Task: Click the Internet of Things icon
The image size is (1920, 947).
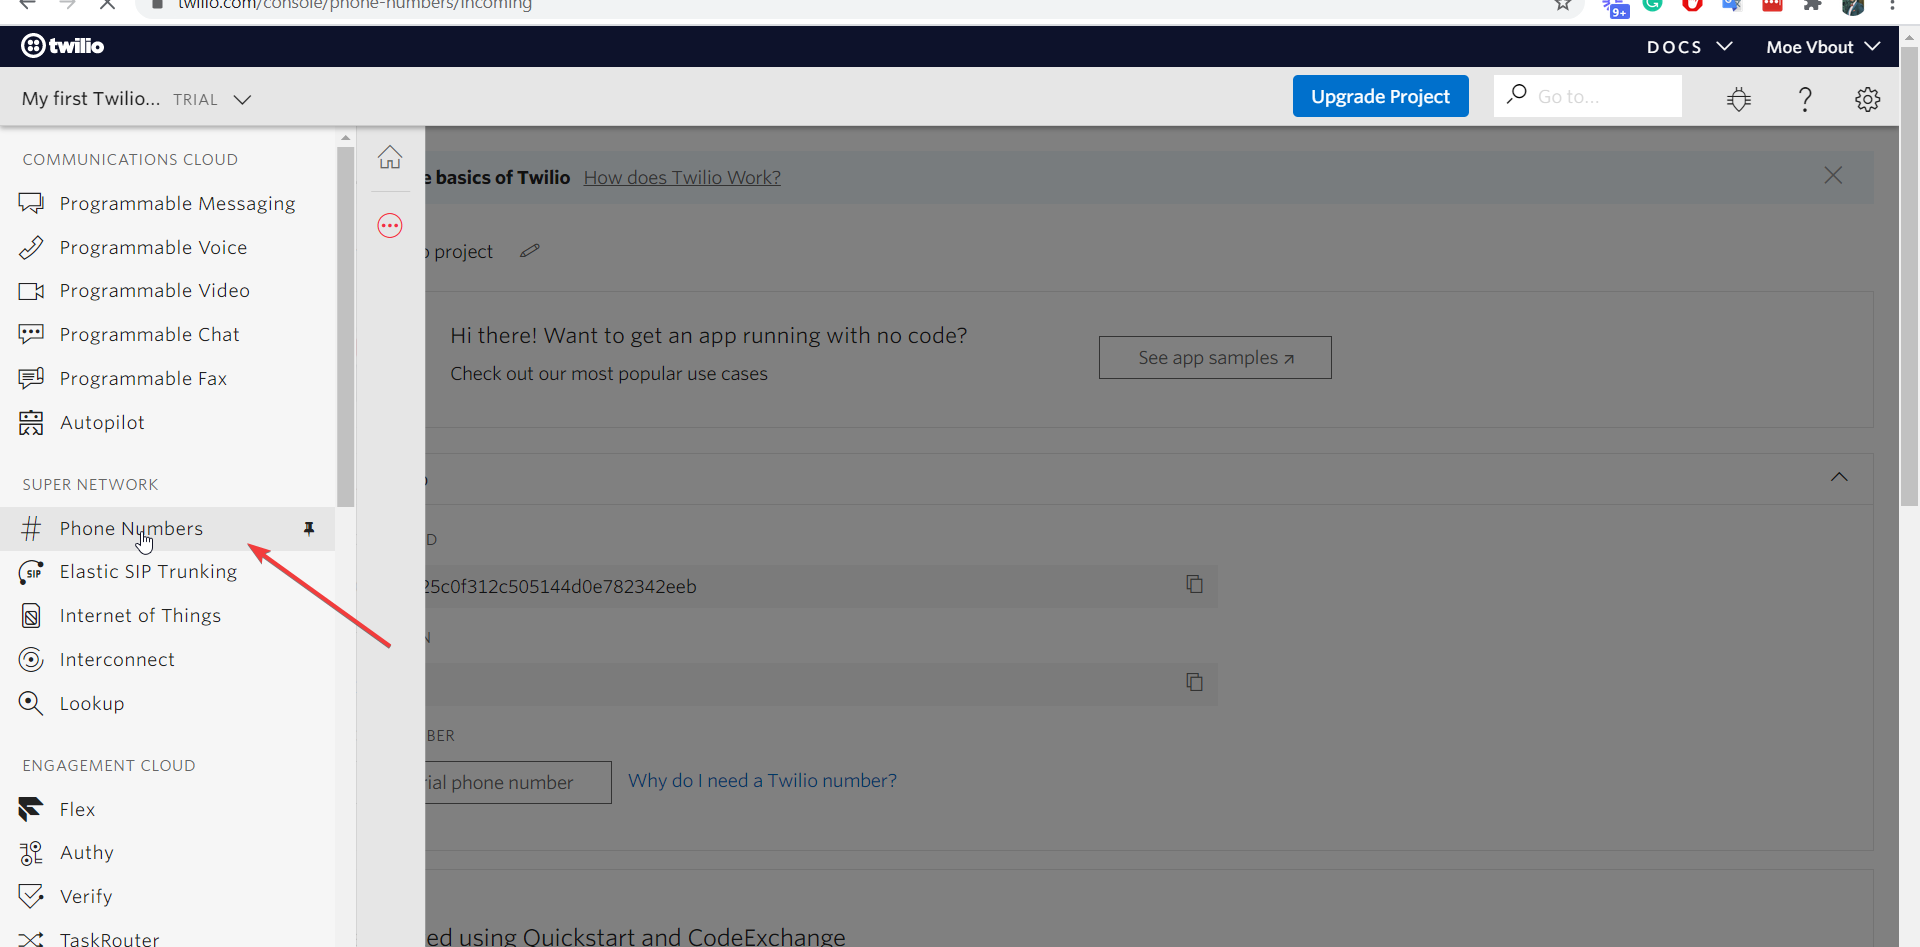Action: (x=31, y=616)
